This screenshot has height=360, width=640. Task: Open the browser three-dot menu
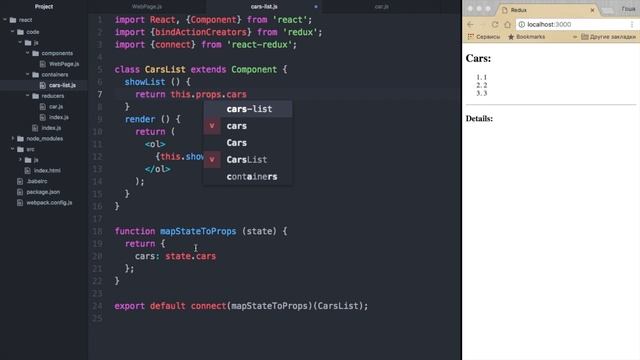(x=632, y=24)
